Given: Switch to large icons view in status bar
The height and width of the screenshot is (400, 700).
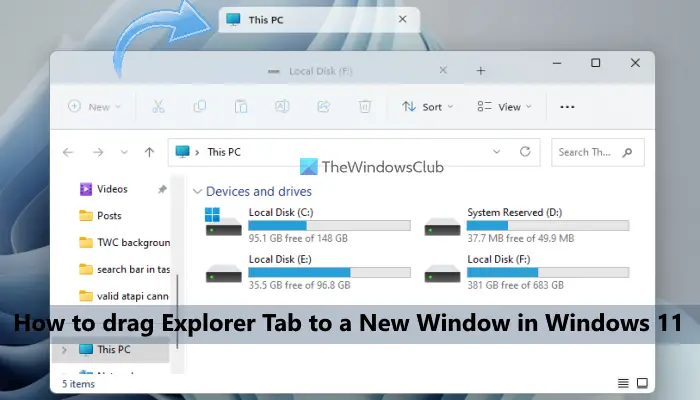Looking at the screenshot, I should coord(642,383).
